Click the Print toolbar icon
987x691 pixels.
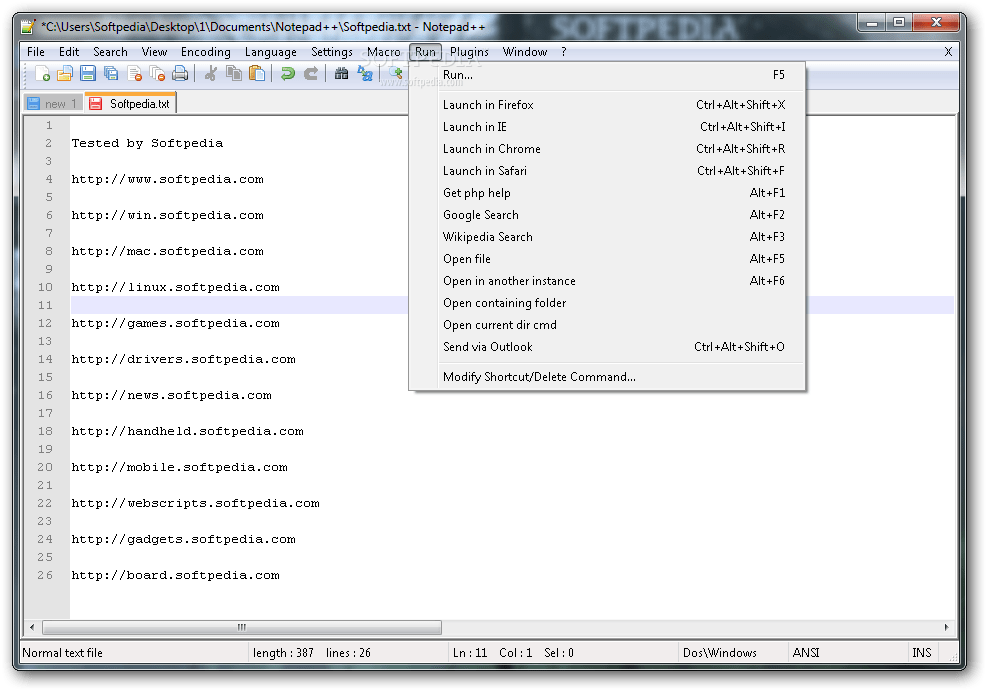[x=180, y=73]
